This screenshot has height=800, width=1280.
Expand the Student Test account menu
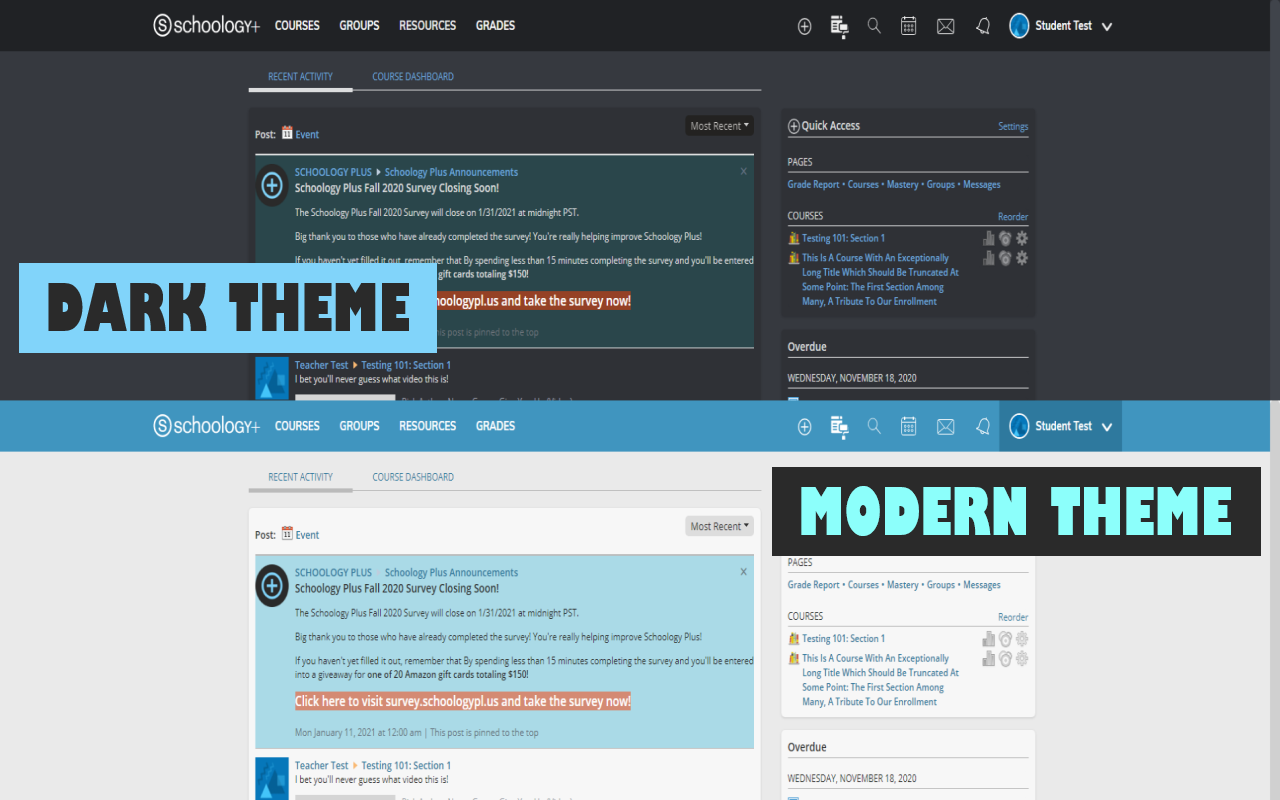pos(1061,26)
